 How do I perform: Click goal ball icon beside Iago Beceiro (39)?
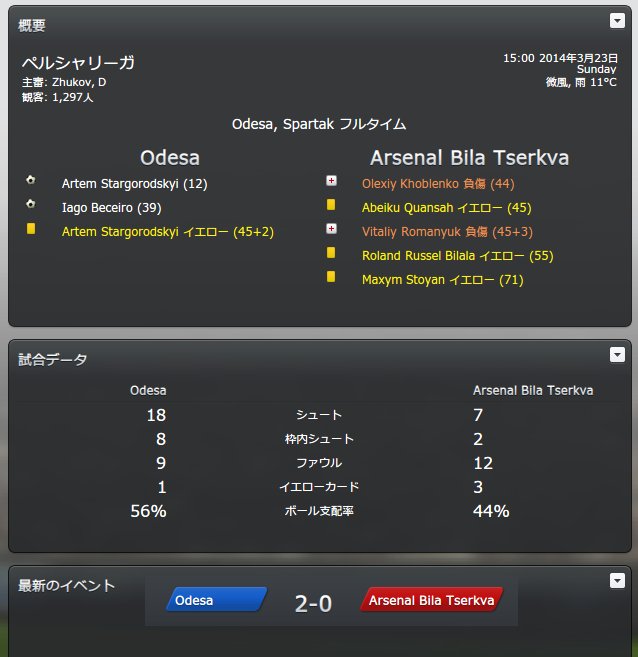(31, 204)
